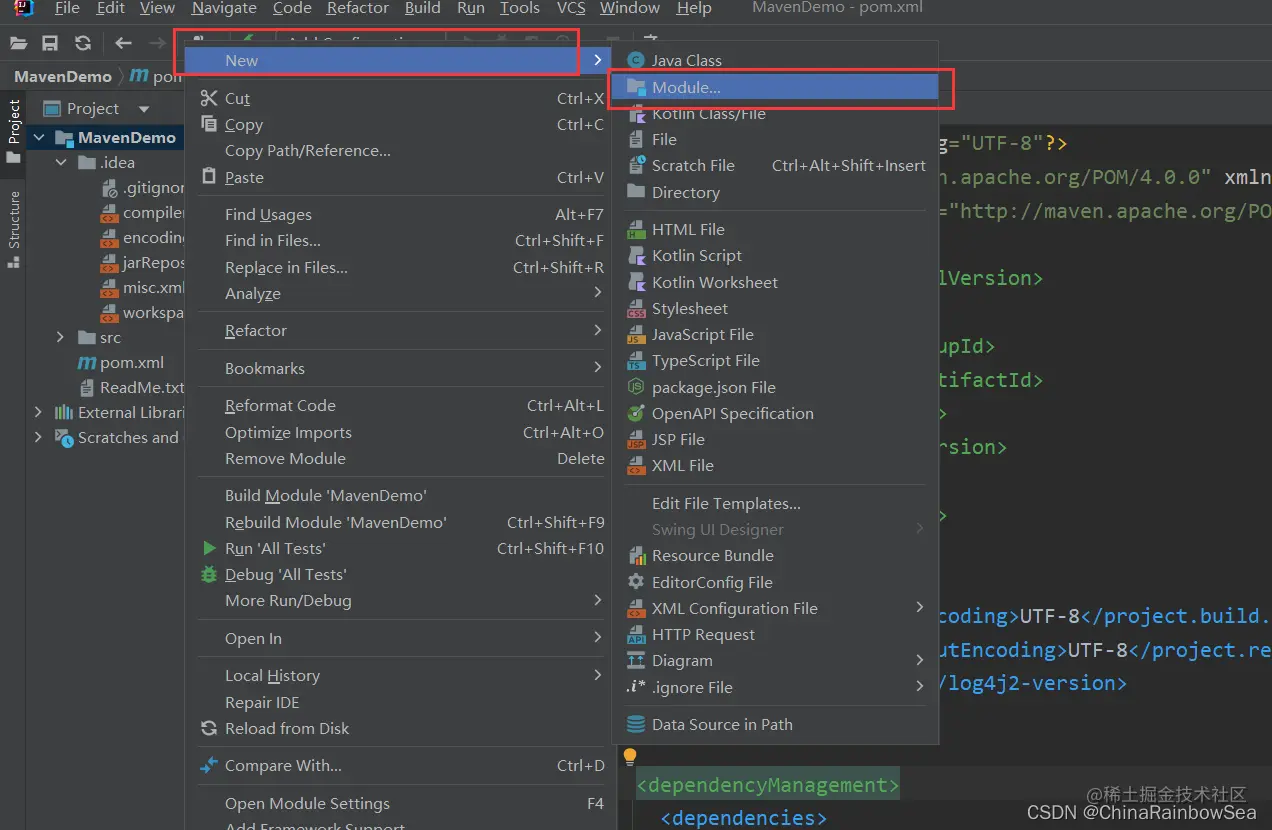Click the EditorConfig File gear icon

tap(635, 582)
